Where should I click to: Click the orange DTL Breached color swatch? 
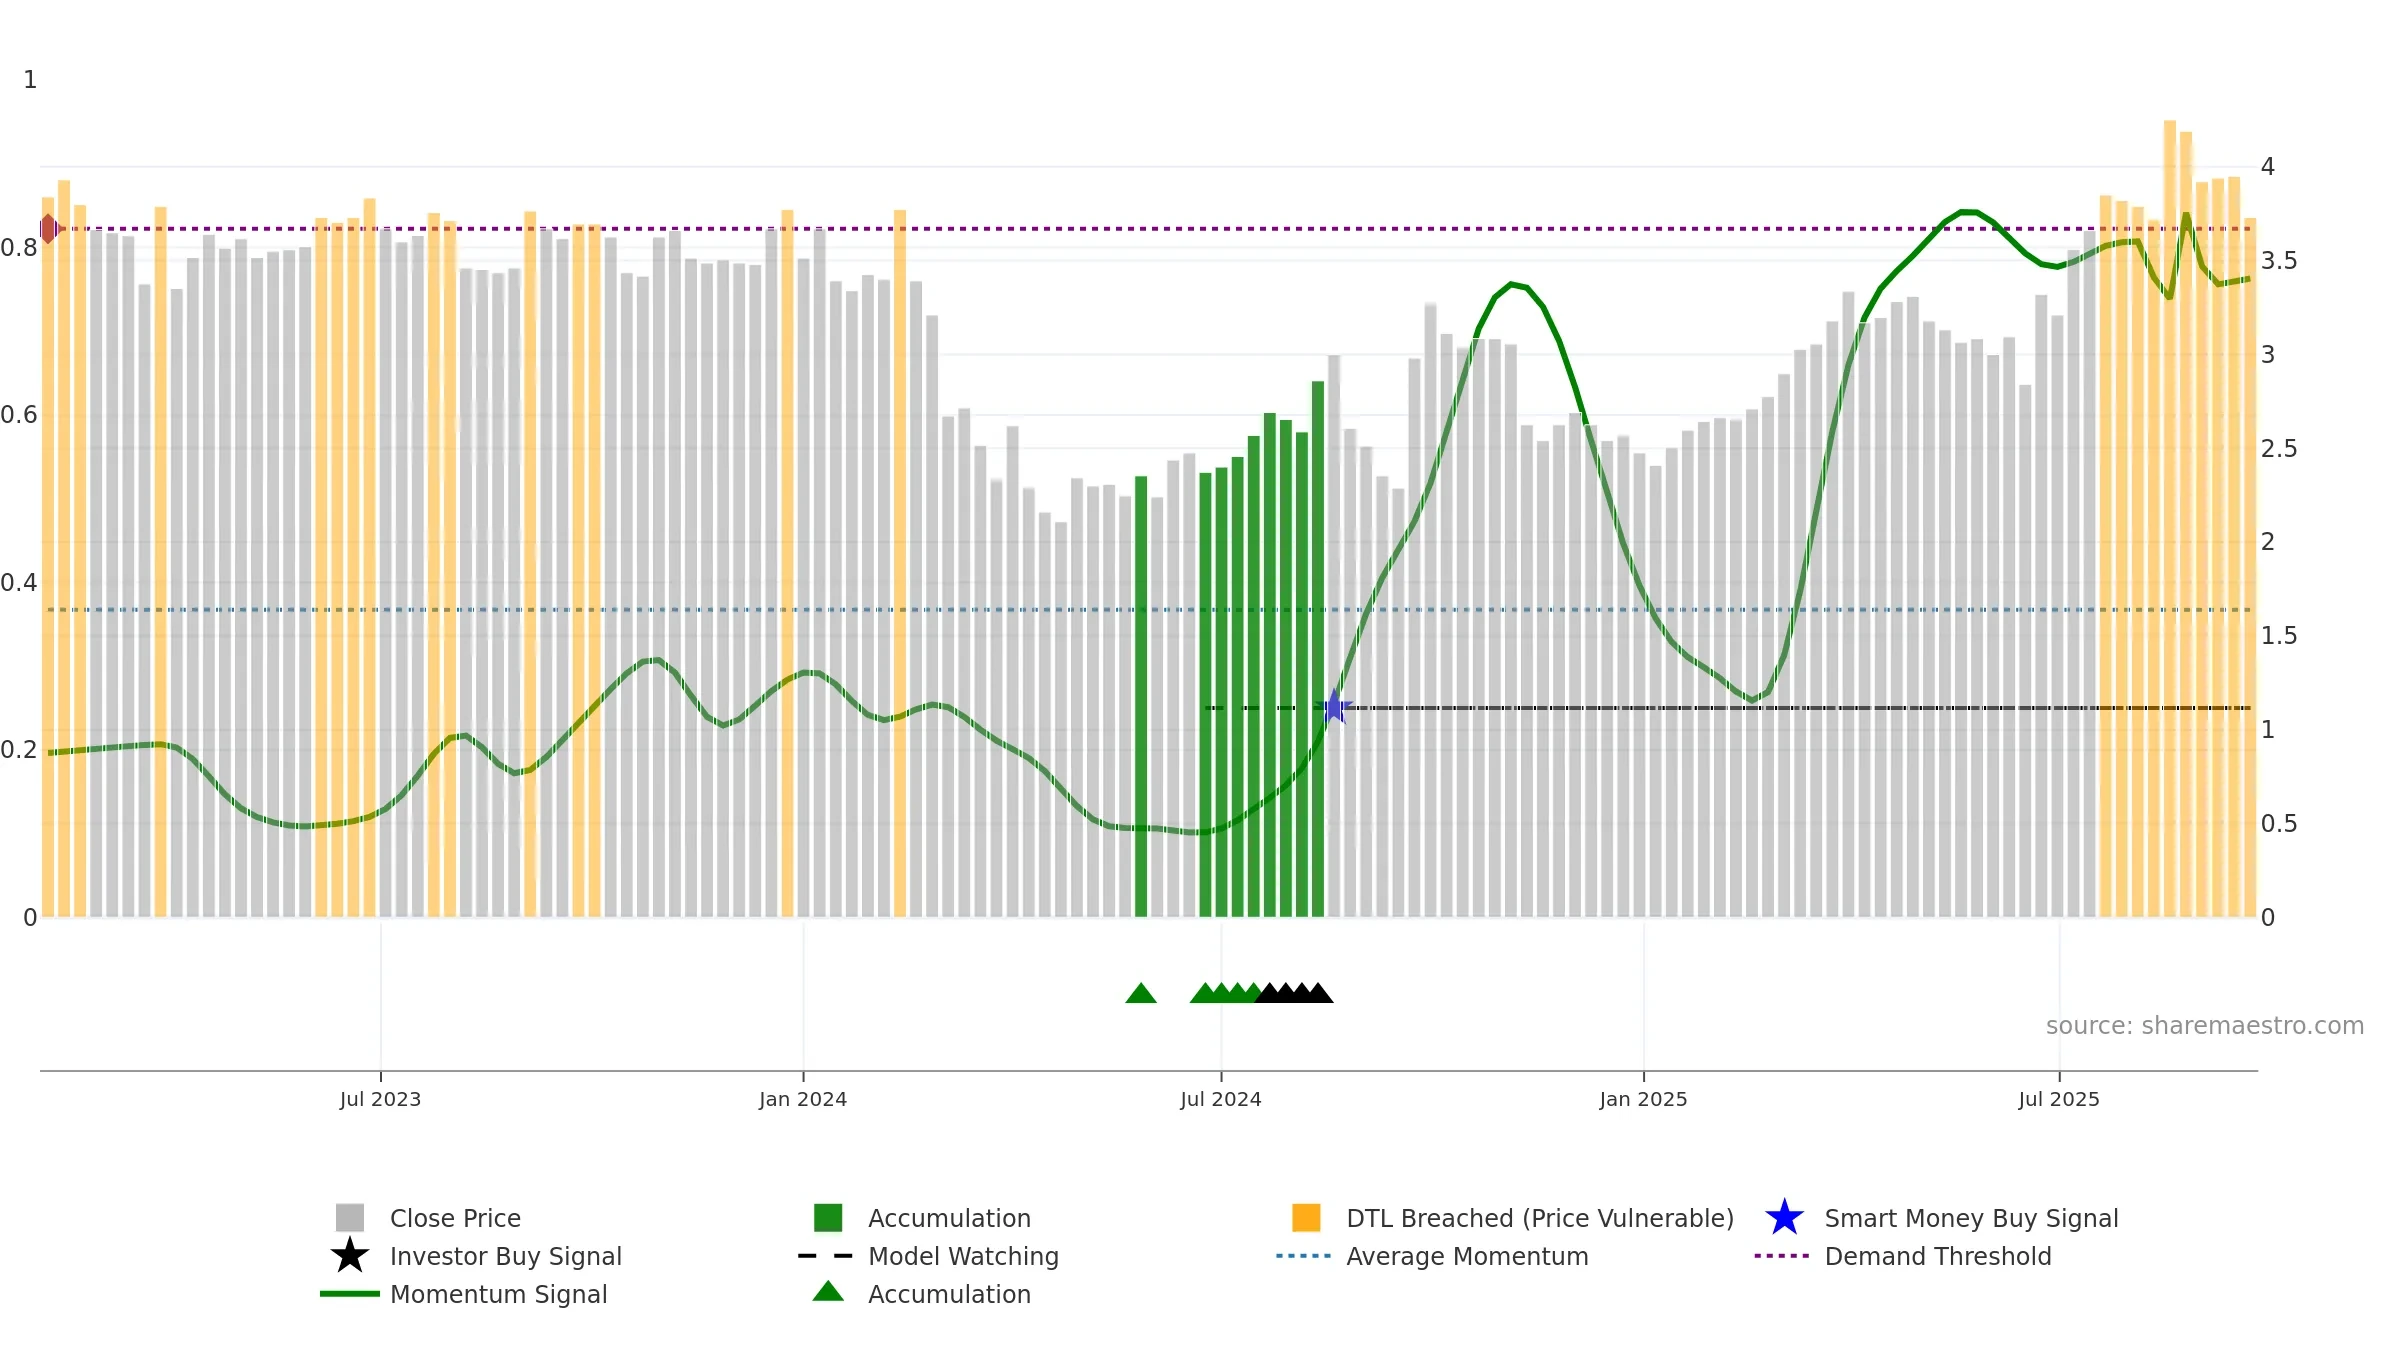pos(1306,1218)
